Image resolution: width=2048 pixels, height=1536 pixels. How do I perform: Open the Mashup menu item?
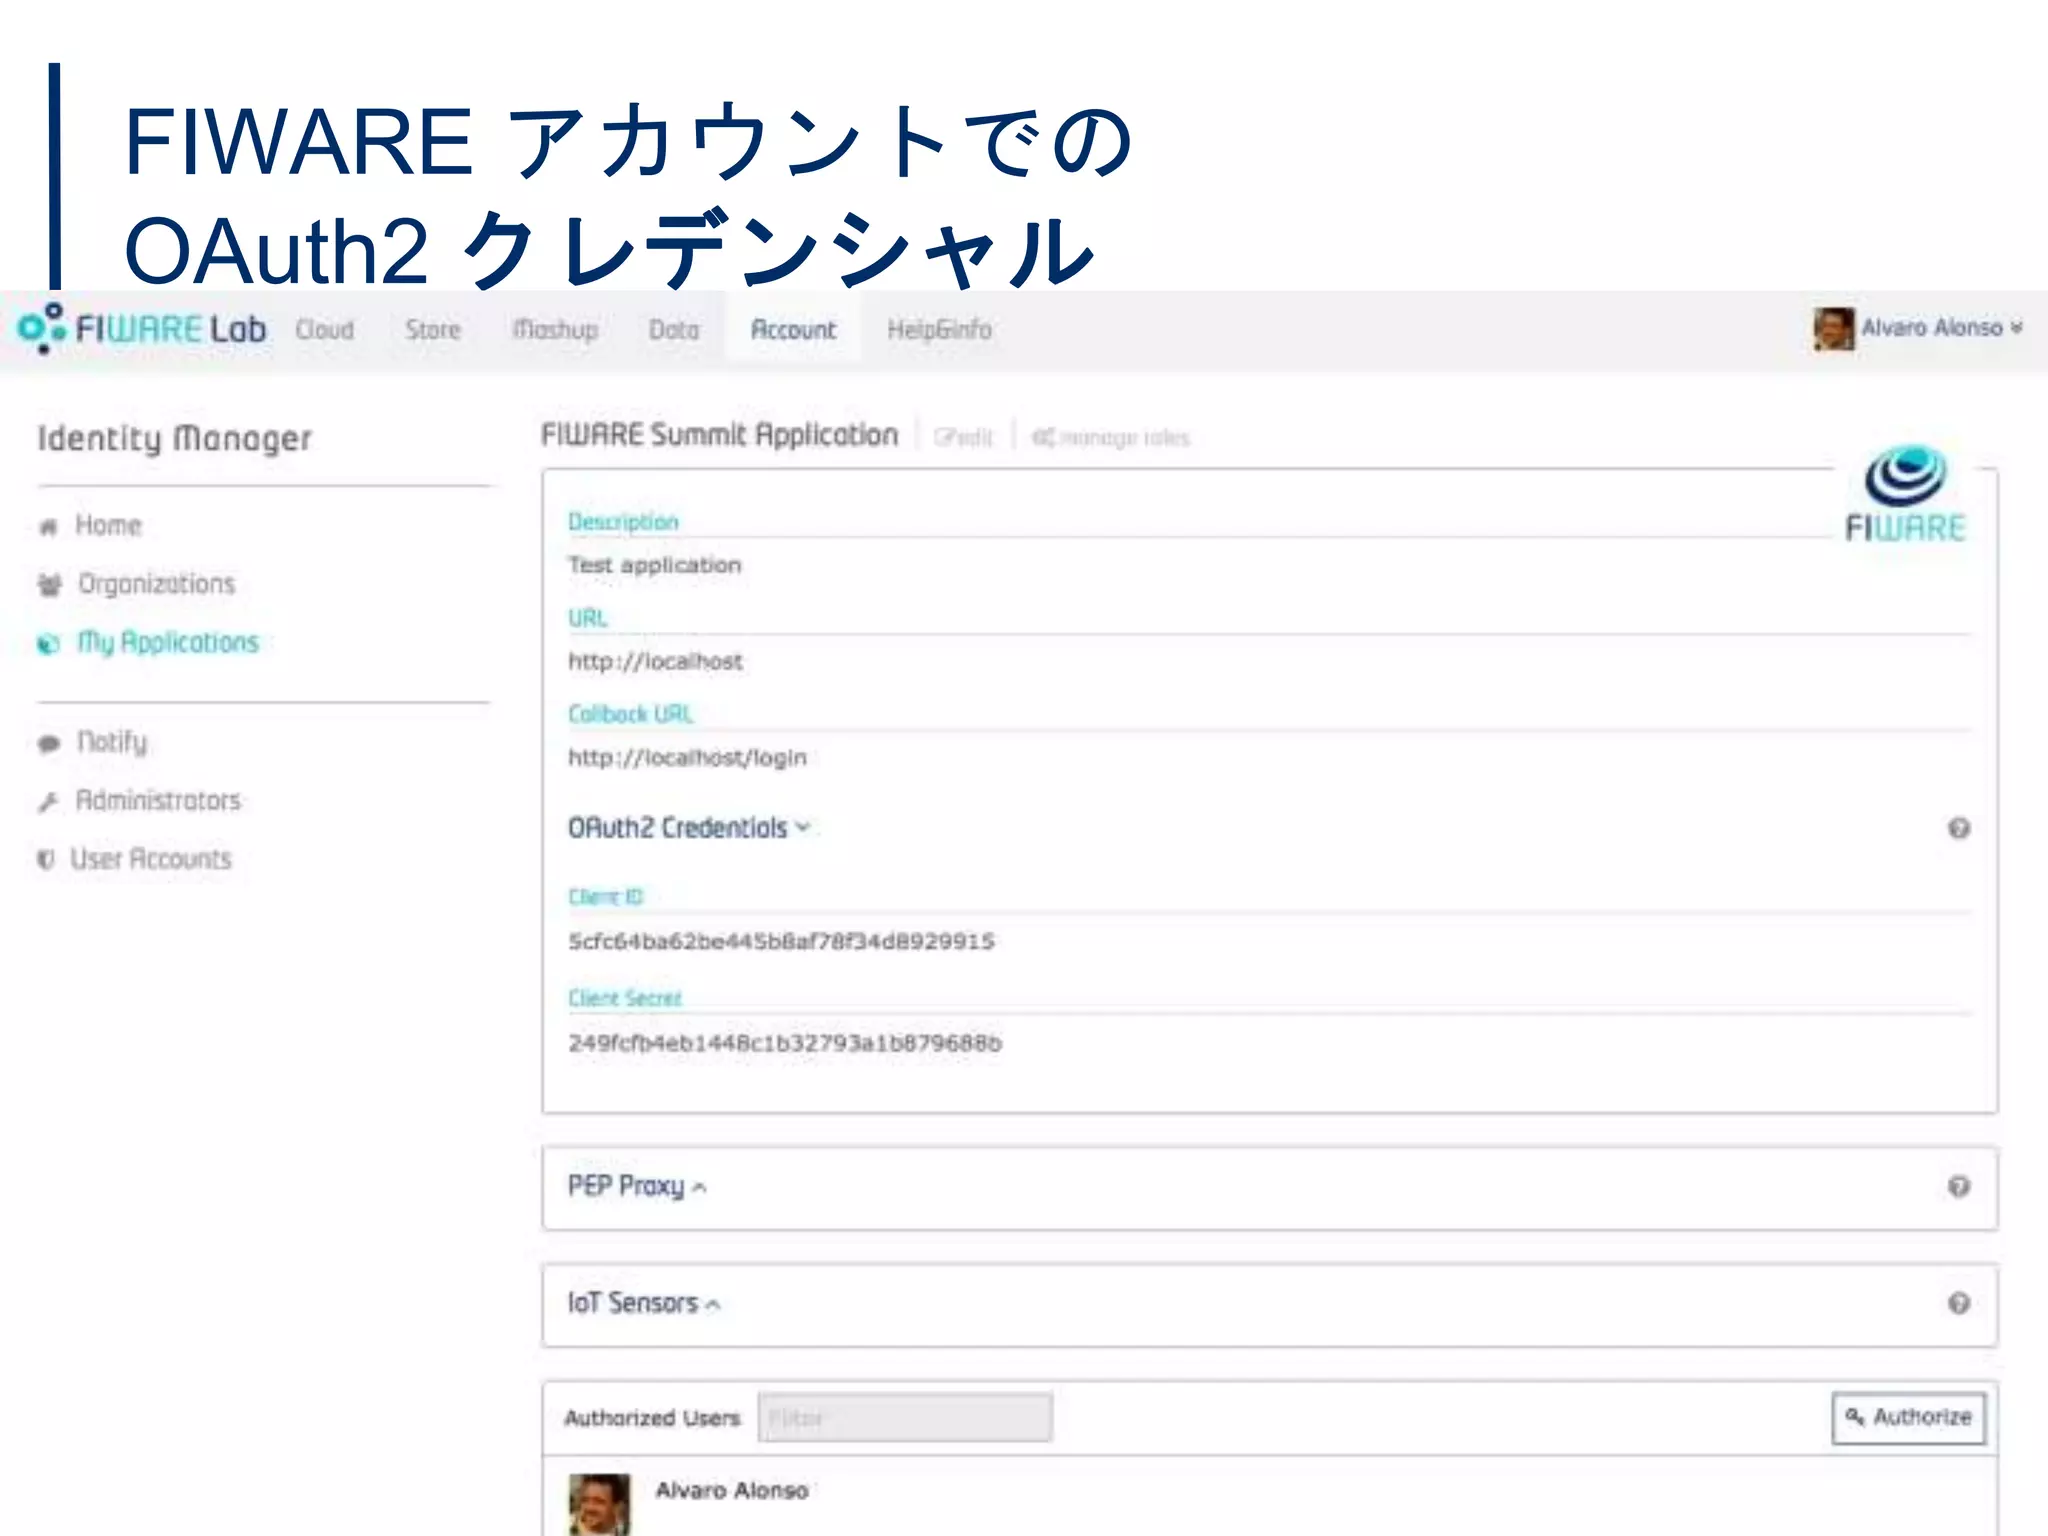point(555,329)
